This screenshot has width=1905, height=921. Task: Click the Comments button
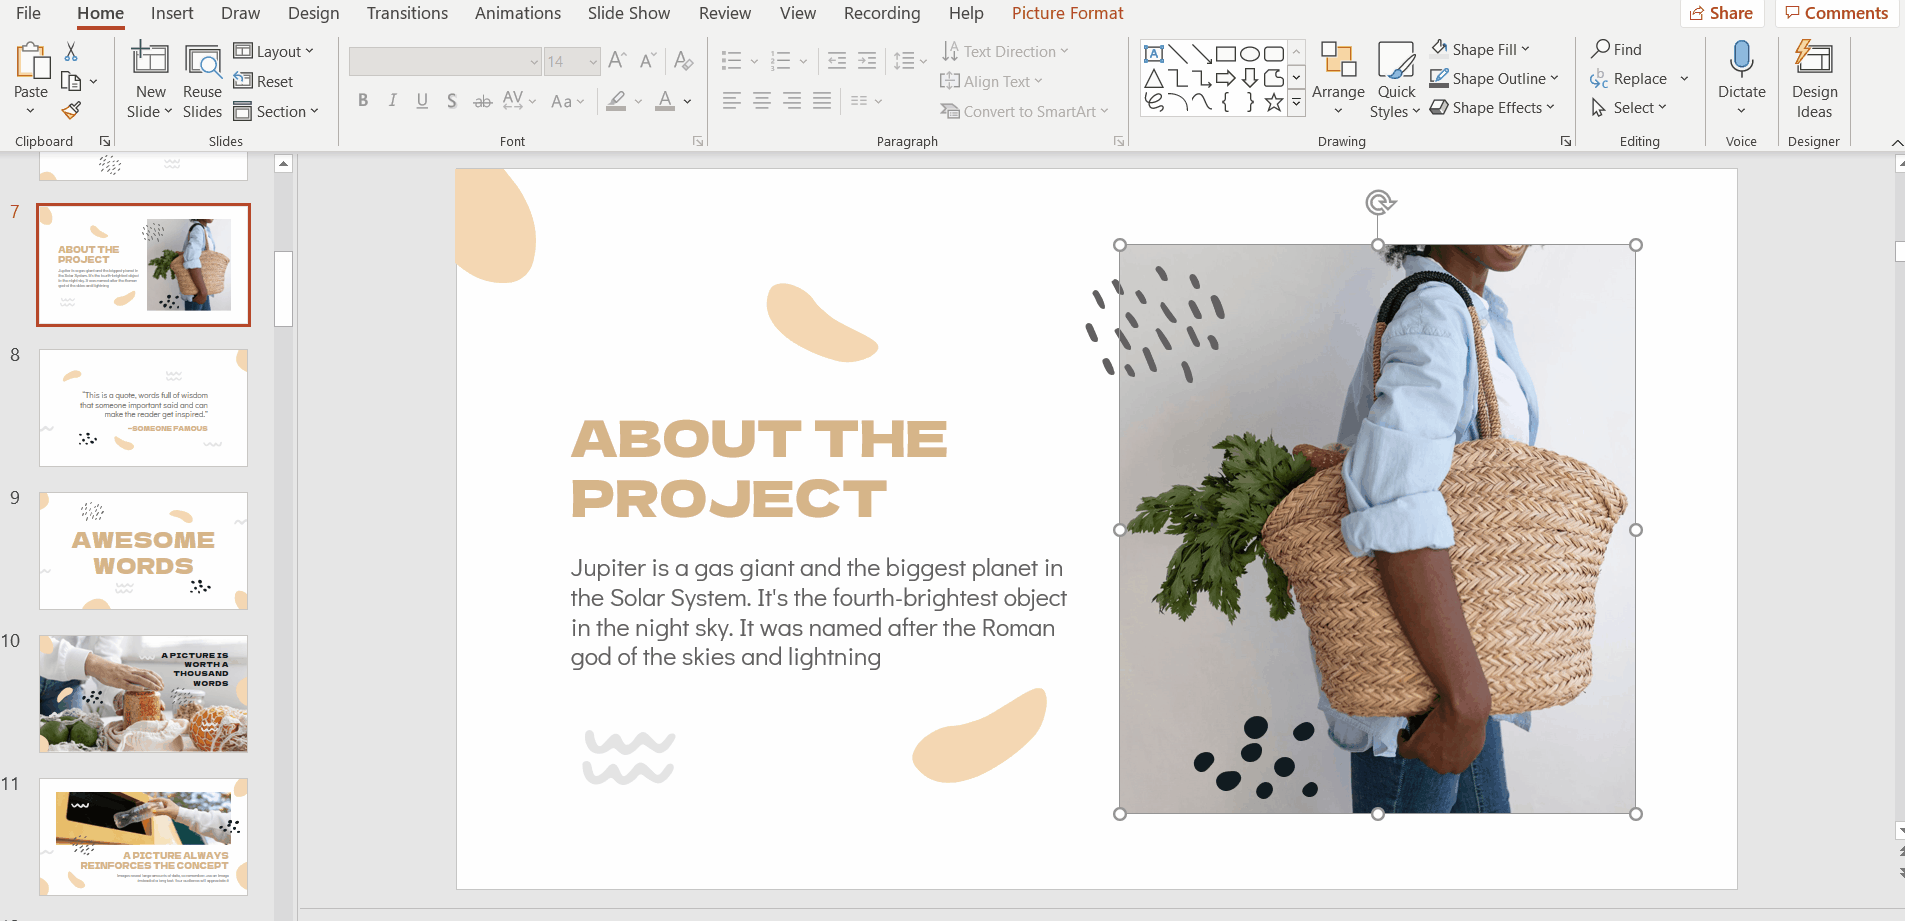1836,13
